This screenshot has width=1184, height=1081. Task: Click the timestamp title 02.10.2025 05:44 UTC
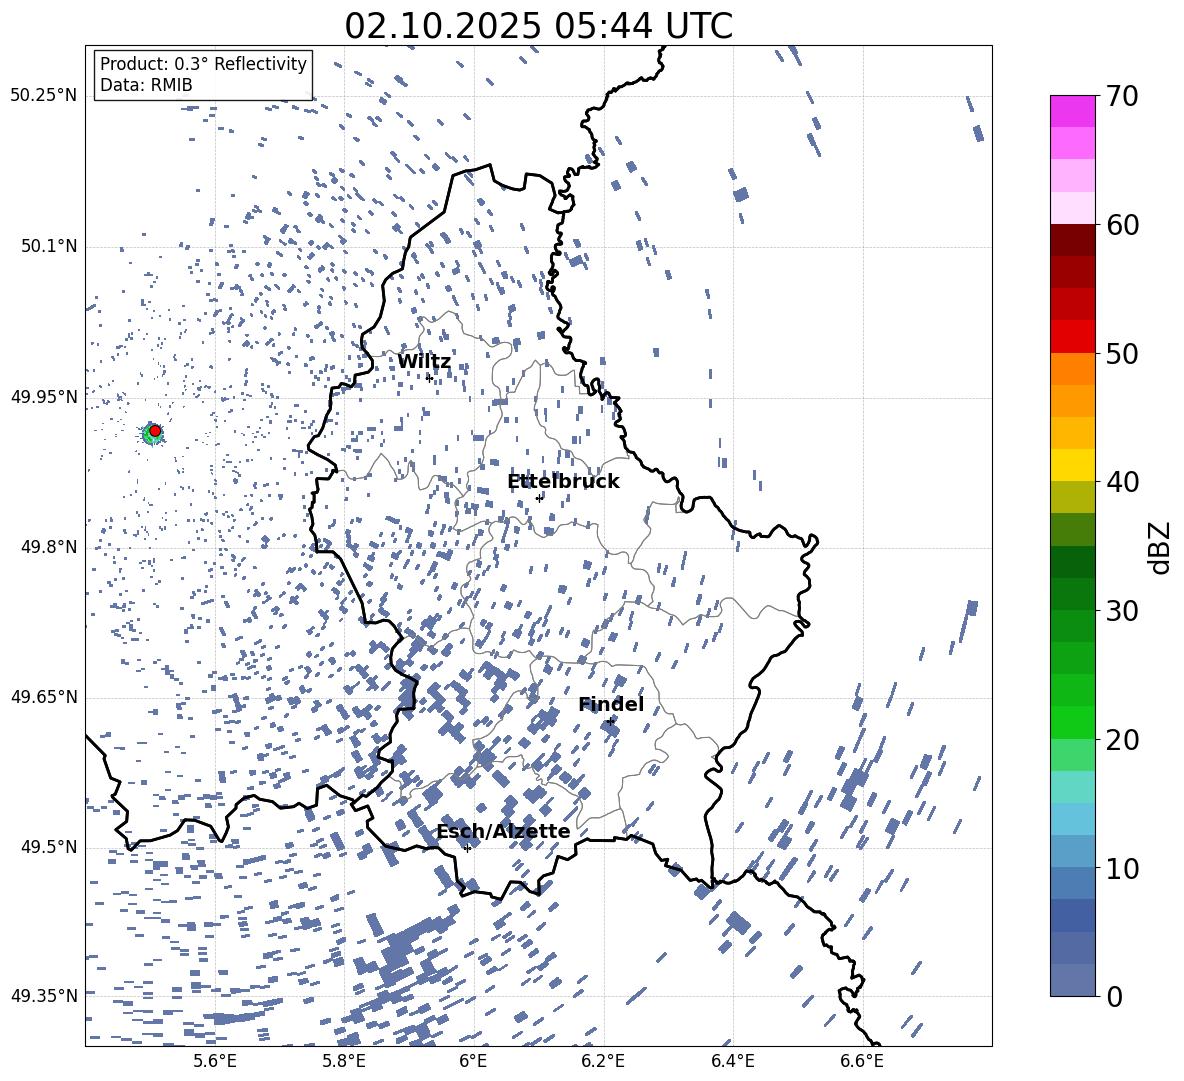538,26
